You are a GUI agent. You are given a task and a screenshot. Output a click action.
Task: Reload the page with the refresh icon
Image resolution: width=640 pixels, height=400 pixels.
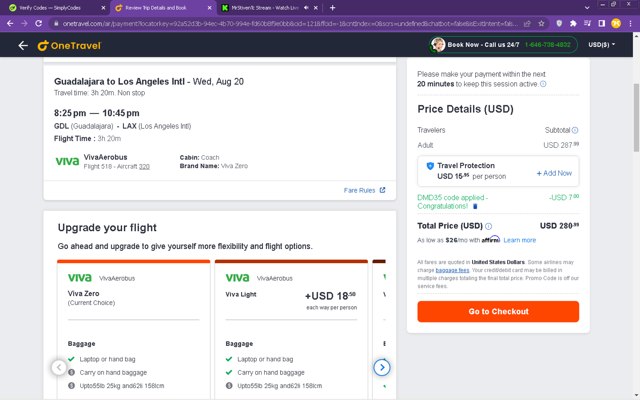[39, 24]
